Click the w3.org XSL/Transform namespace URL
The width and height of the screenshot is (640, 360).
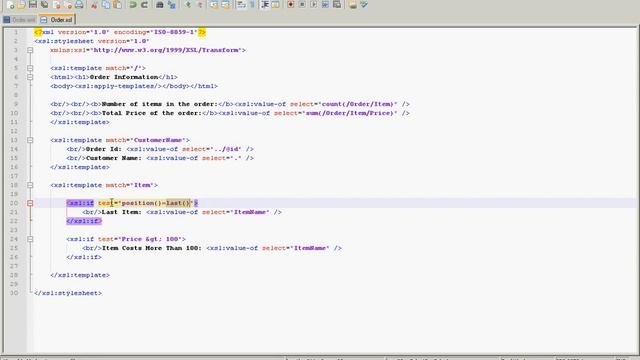166,50
